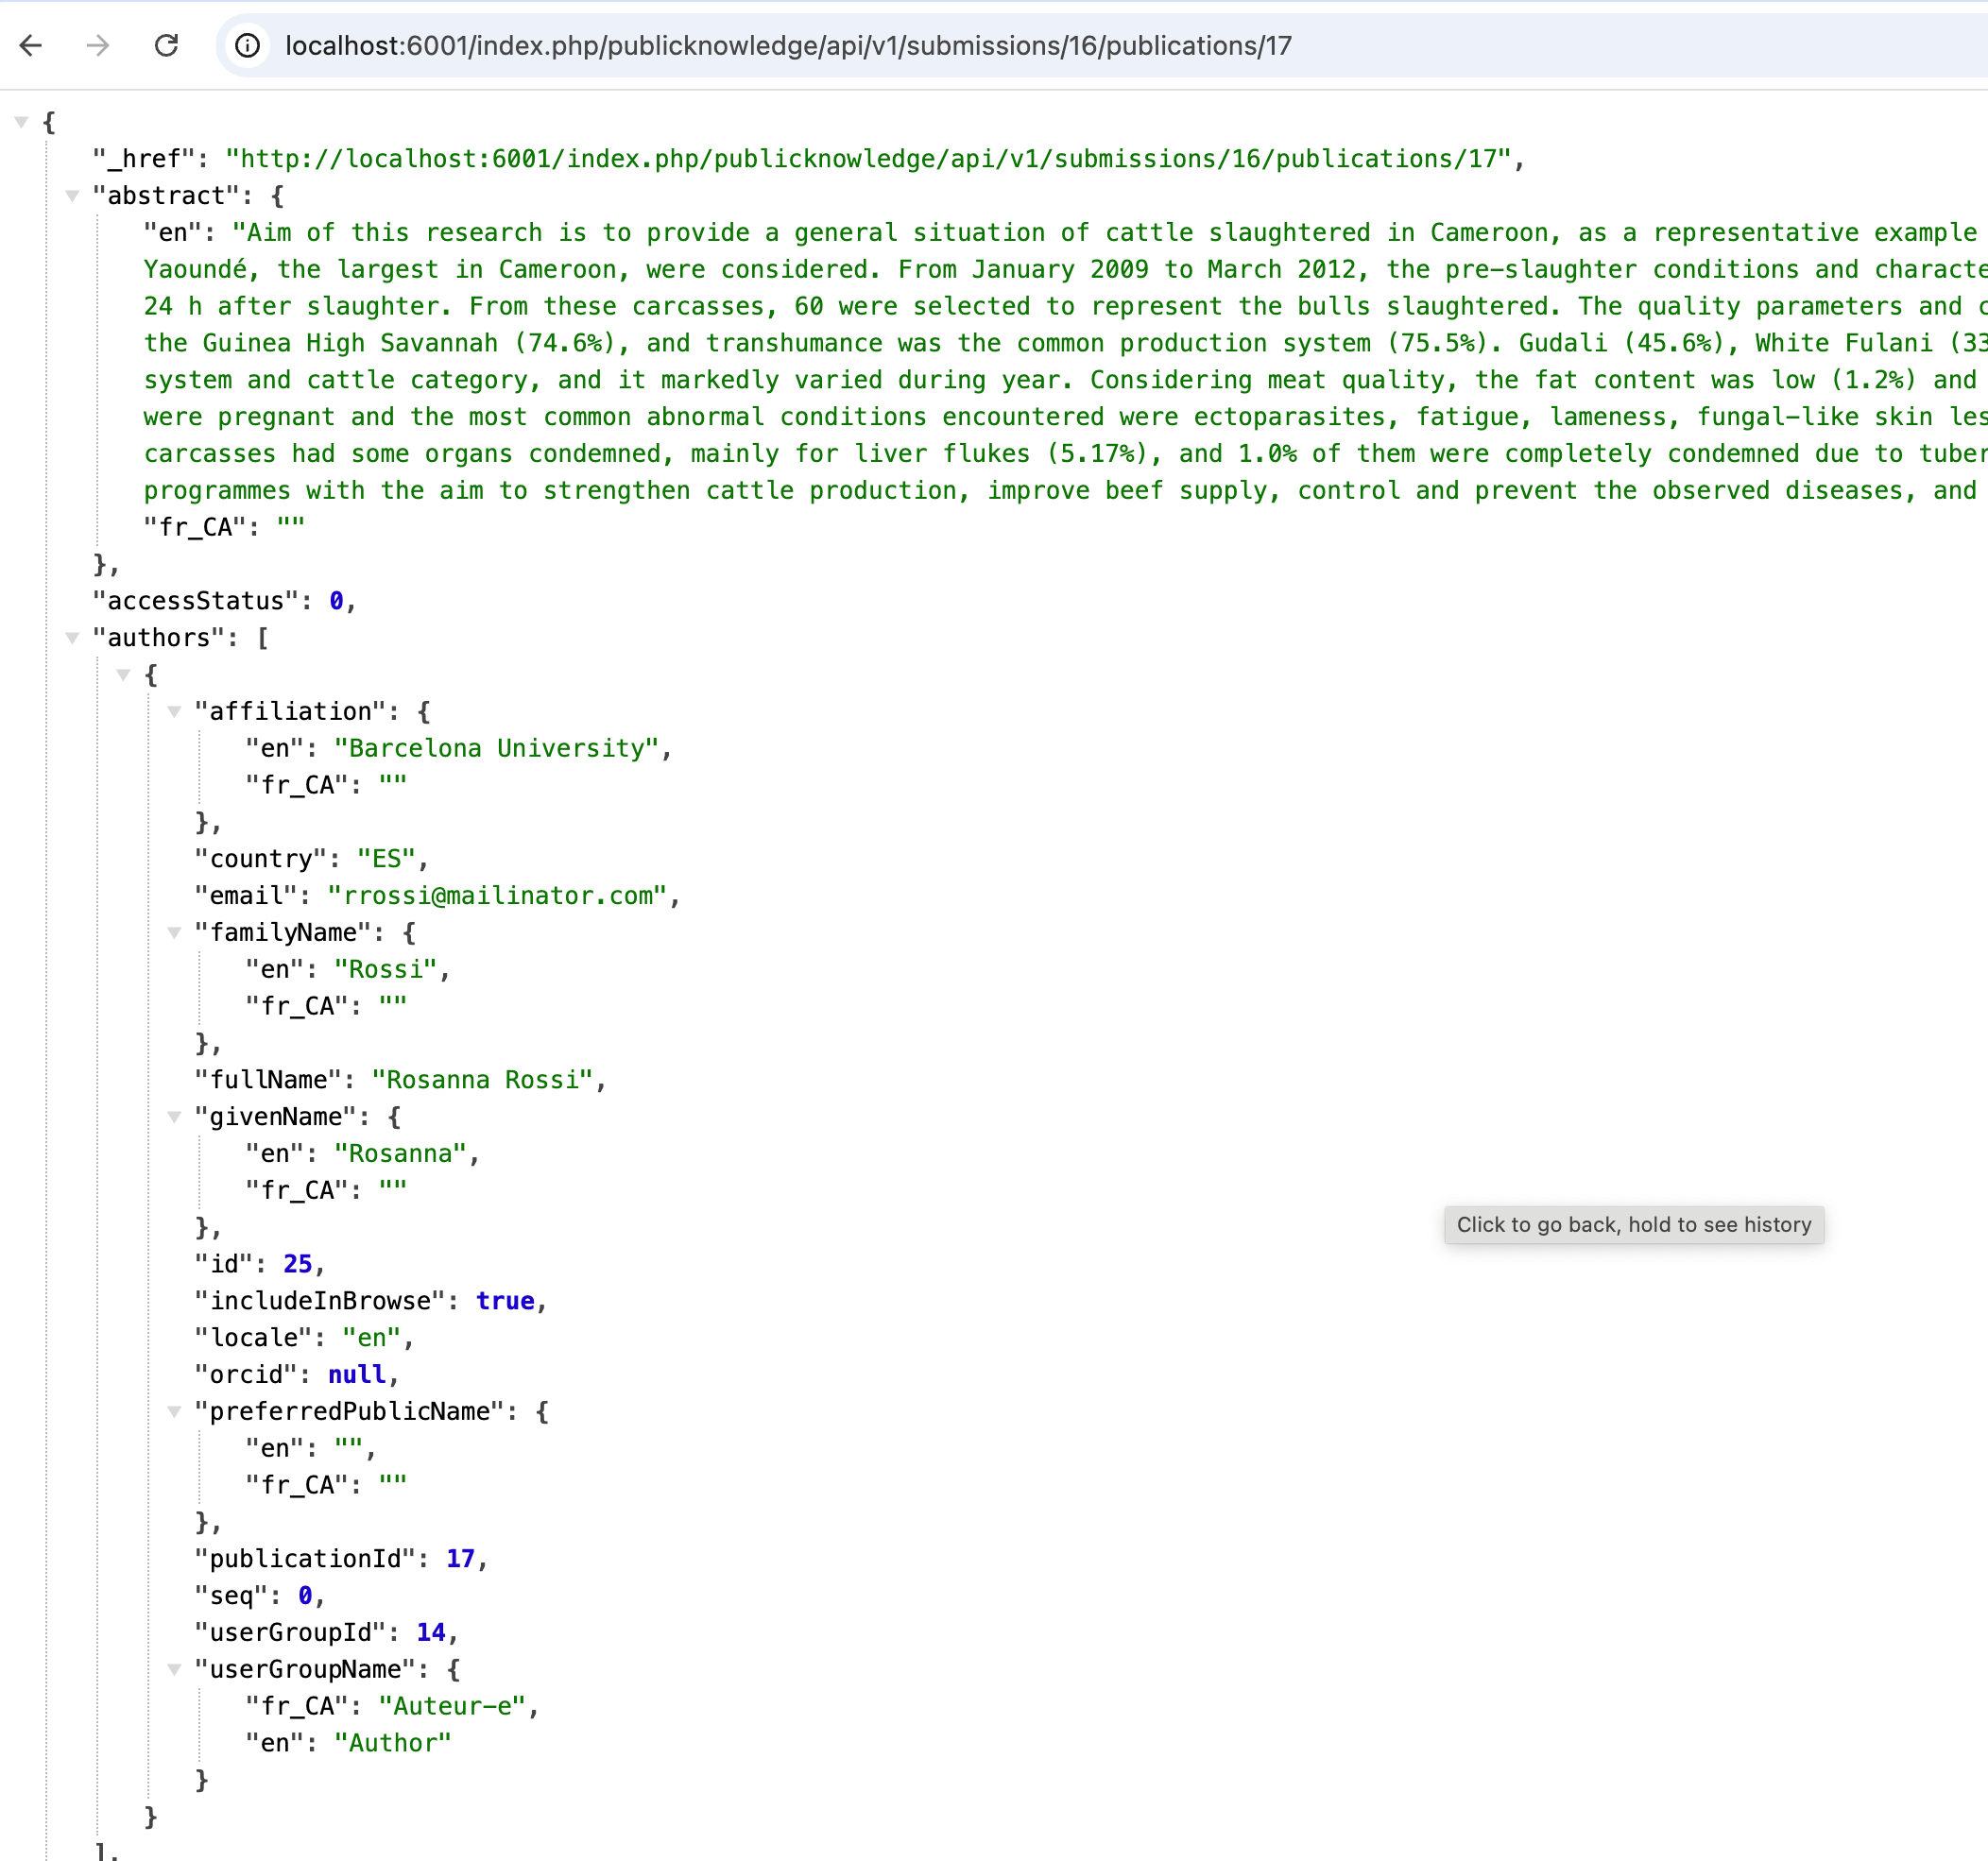Click the "Rosanna Rossi" fullName value

pos(482,1080)
